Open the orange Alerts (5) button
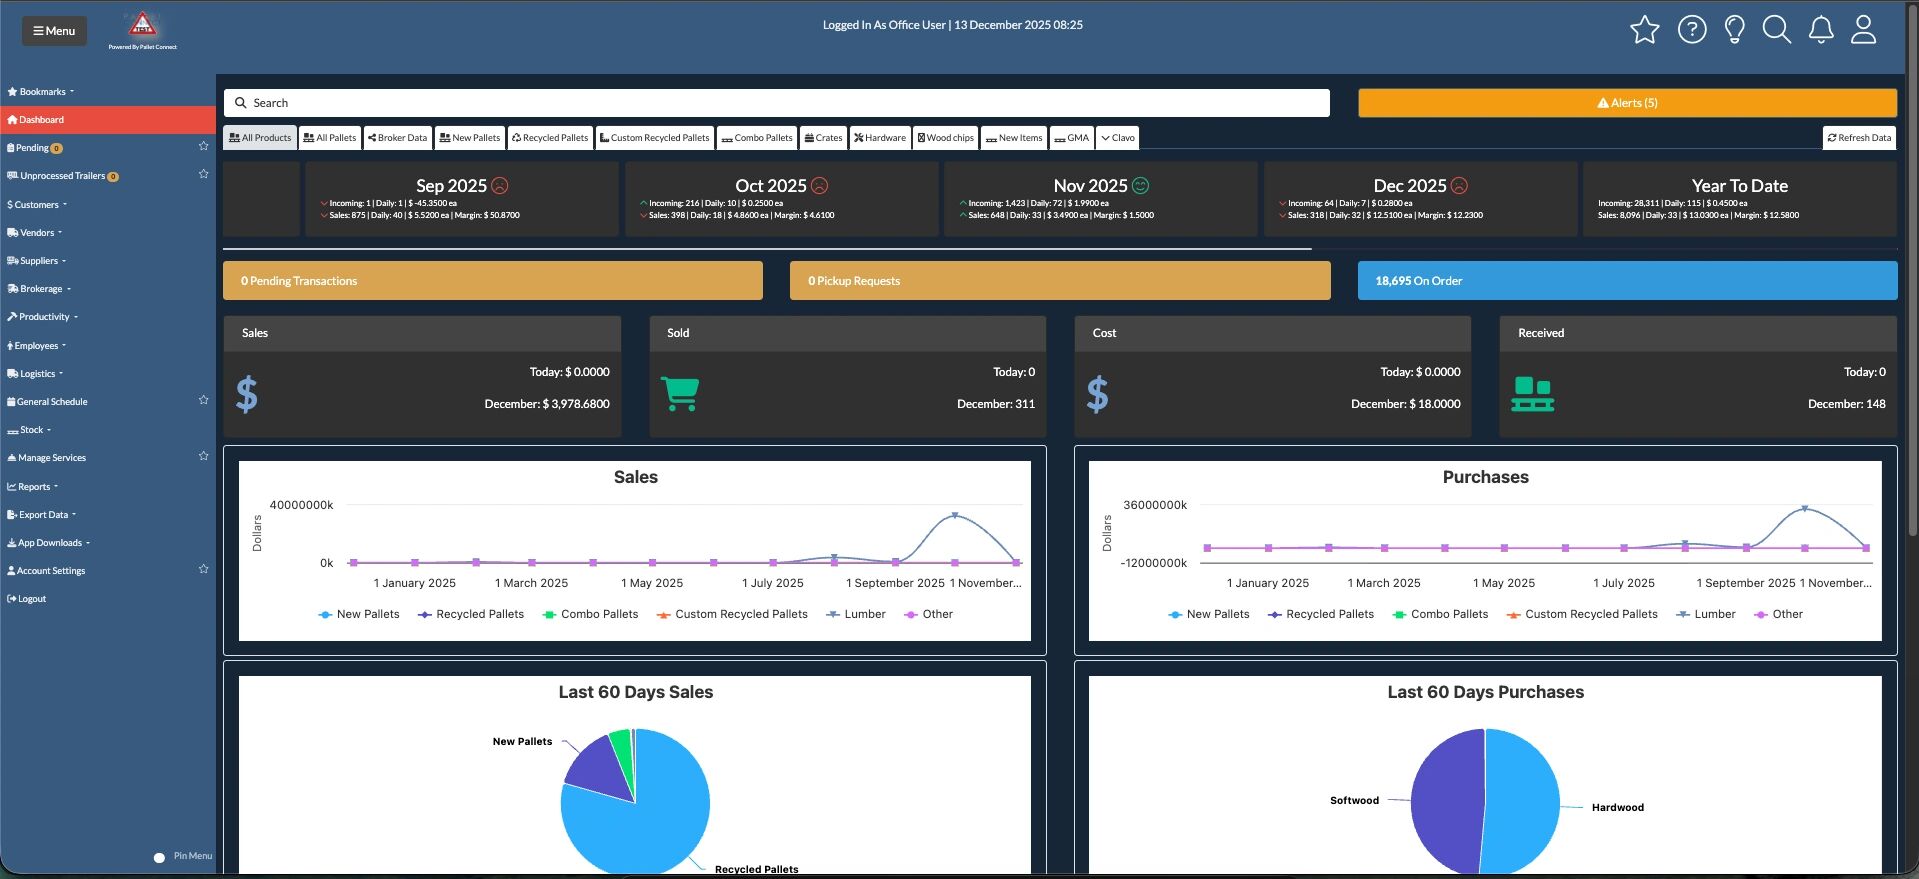 [1627, 103]
